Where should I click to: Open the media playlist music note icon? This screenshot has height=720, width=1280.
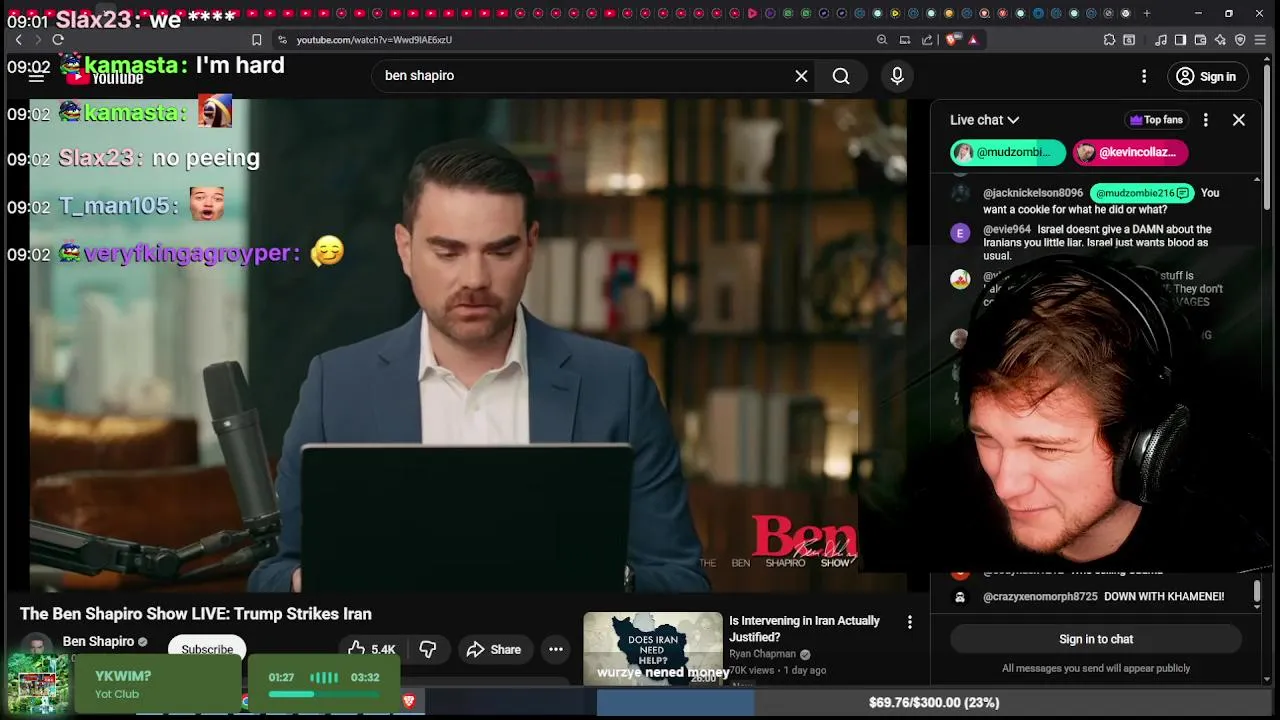coord(1160,40)
